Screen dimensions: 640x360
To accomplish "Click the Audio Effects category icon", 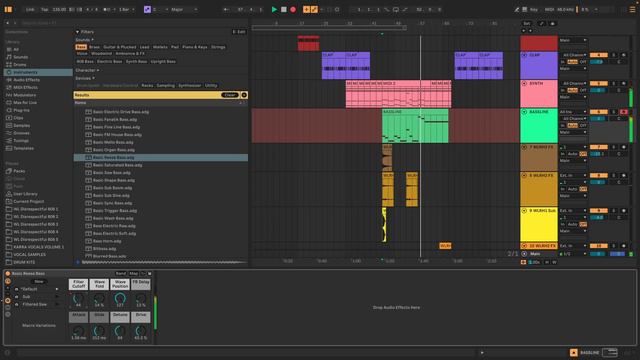I will point(9,80).
